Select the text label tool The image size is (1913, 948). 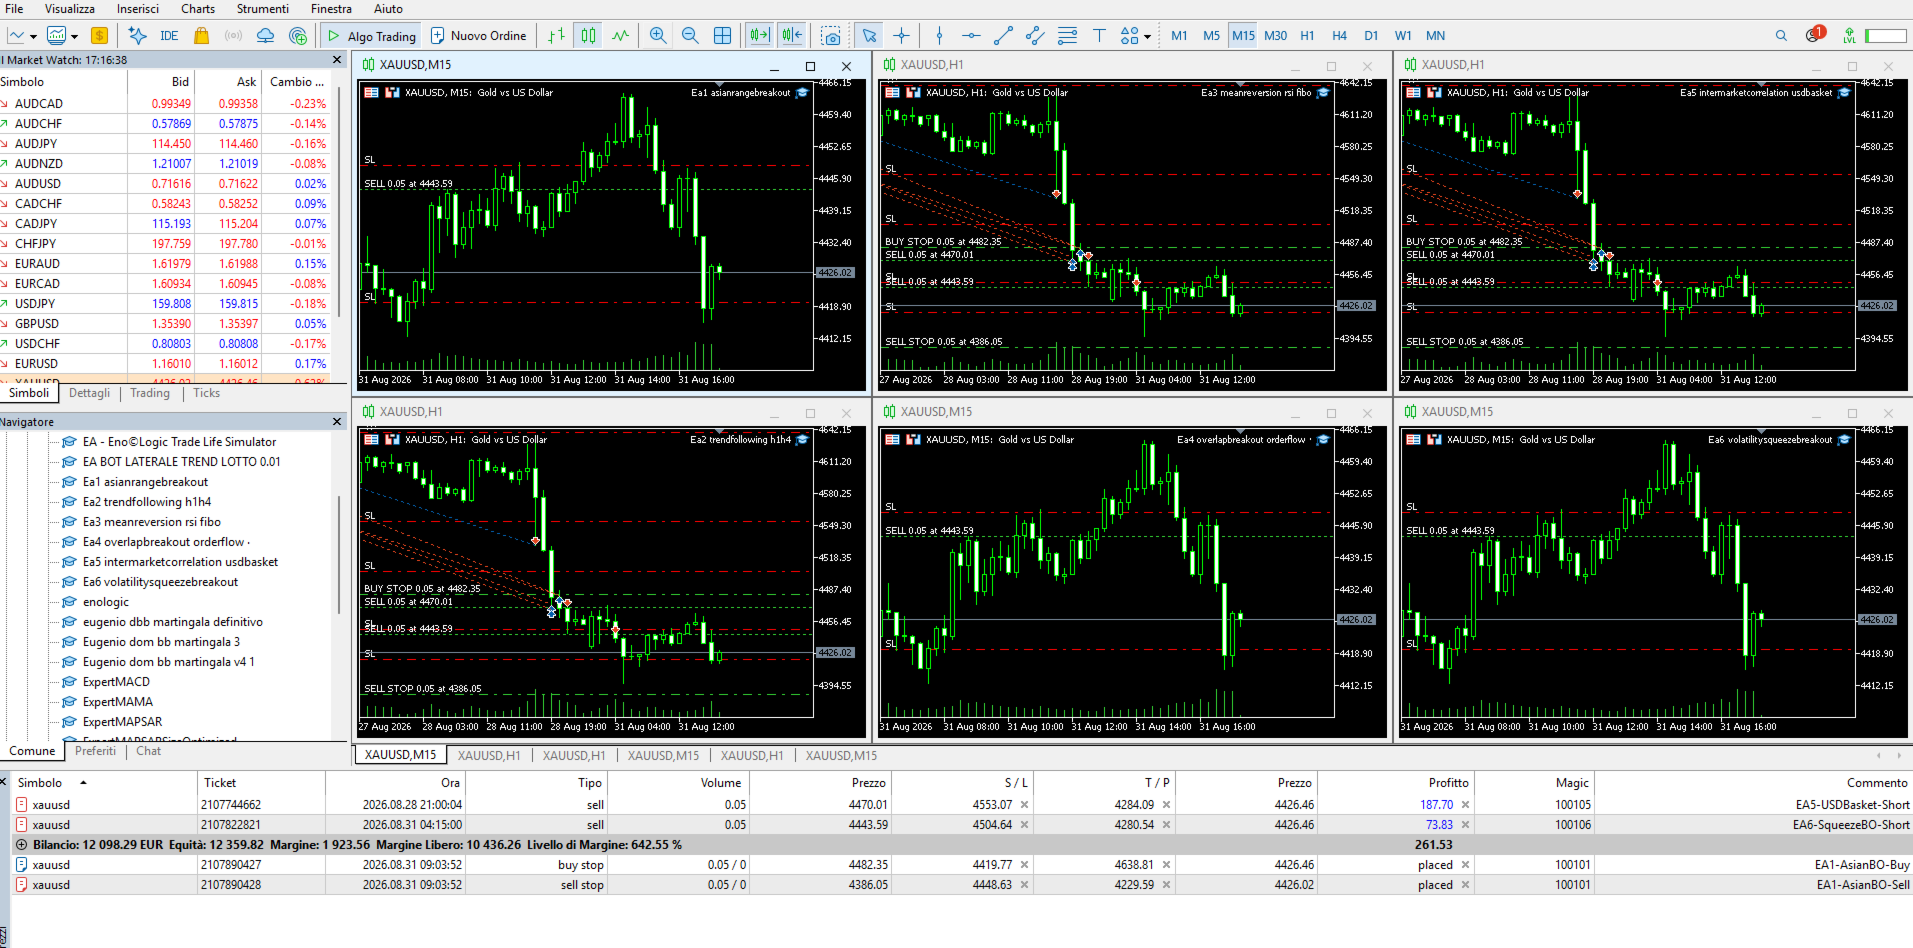(x=1099, y=35)
